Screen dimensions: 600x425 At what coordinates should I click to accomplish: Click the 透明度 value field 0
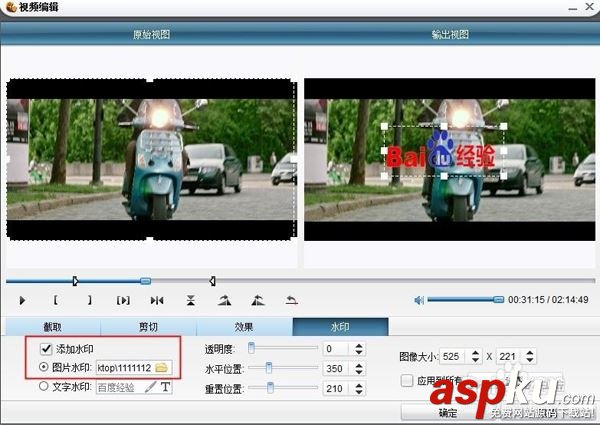338,349
